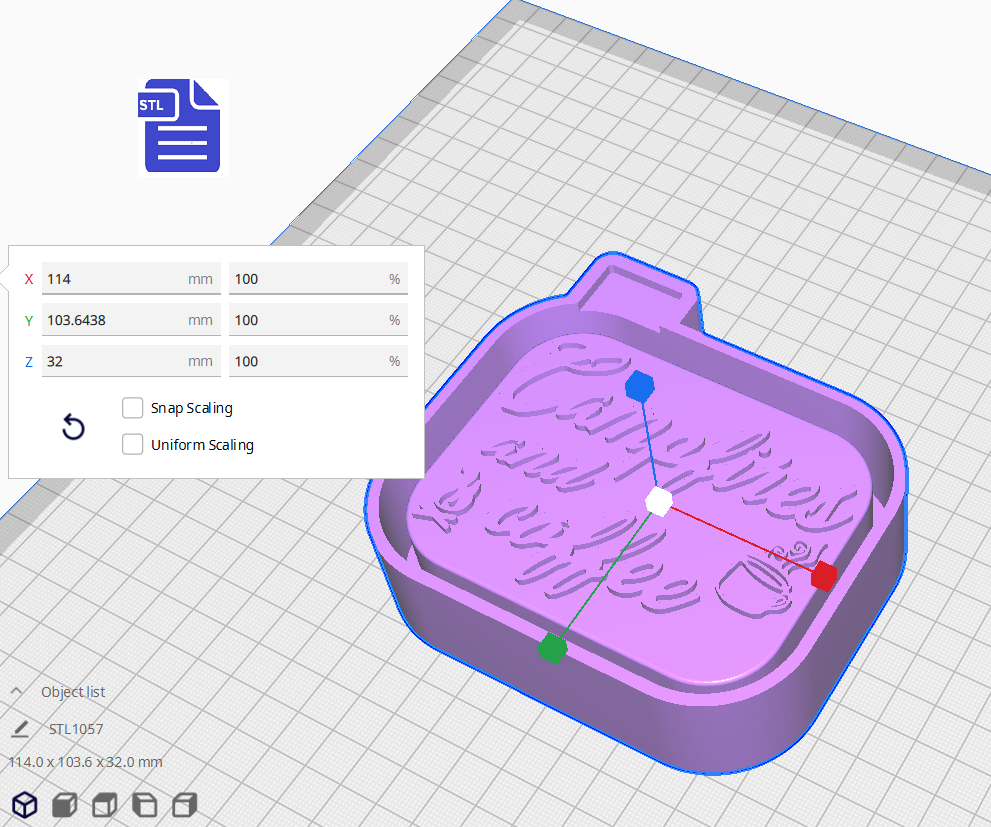This screenshot has width=991, height=827.
Task: Select the right side view cube icon
Action: click(x=185, y=804)
